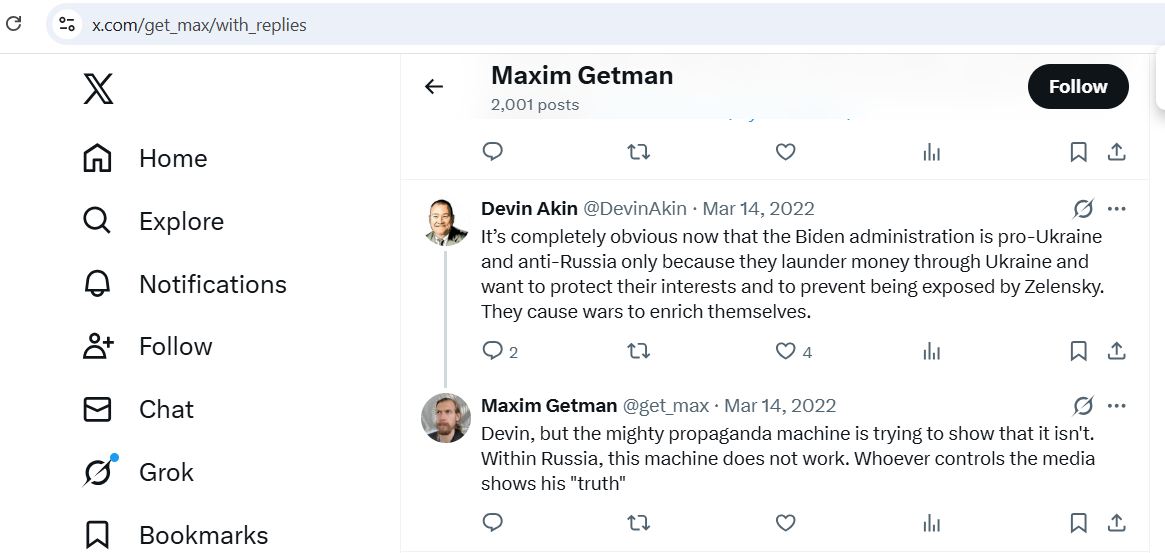
Task: Open the @DevinAkin handle link
Action: (x=634, y=209)
